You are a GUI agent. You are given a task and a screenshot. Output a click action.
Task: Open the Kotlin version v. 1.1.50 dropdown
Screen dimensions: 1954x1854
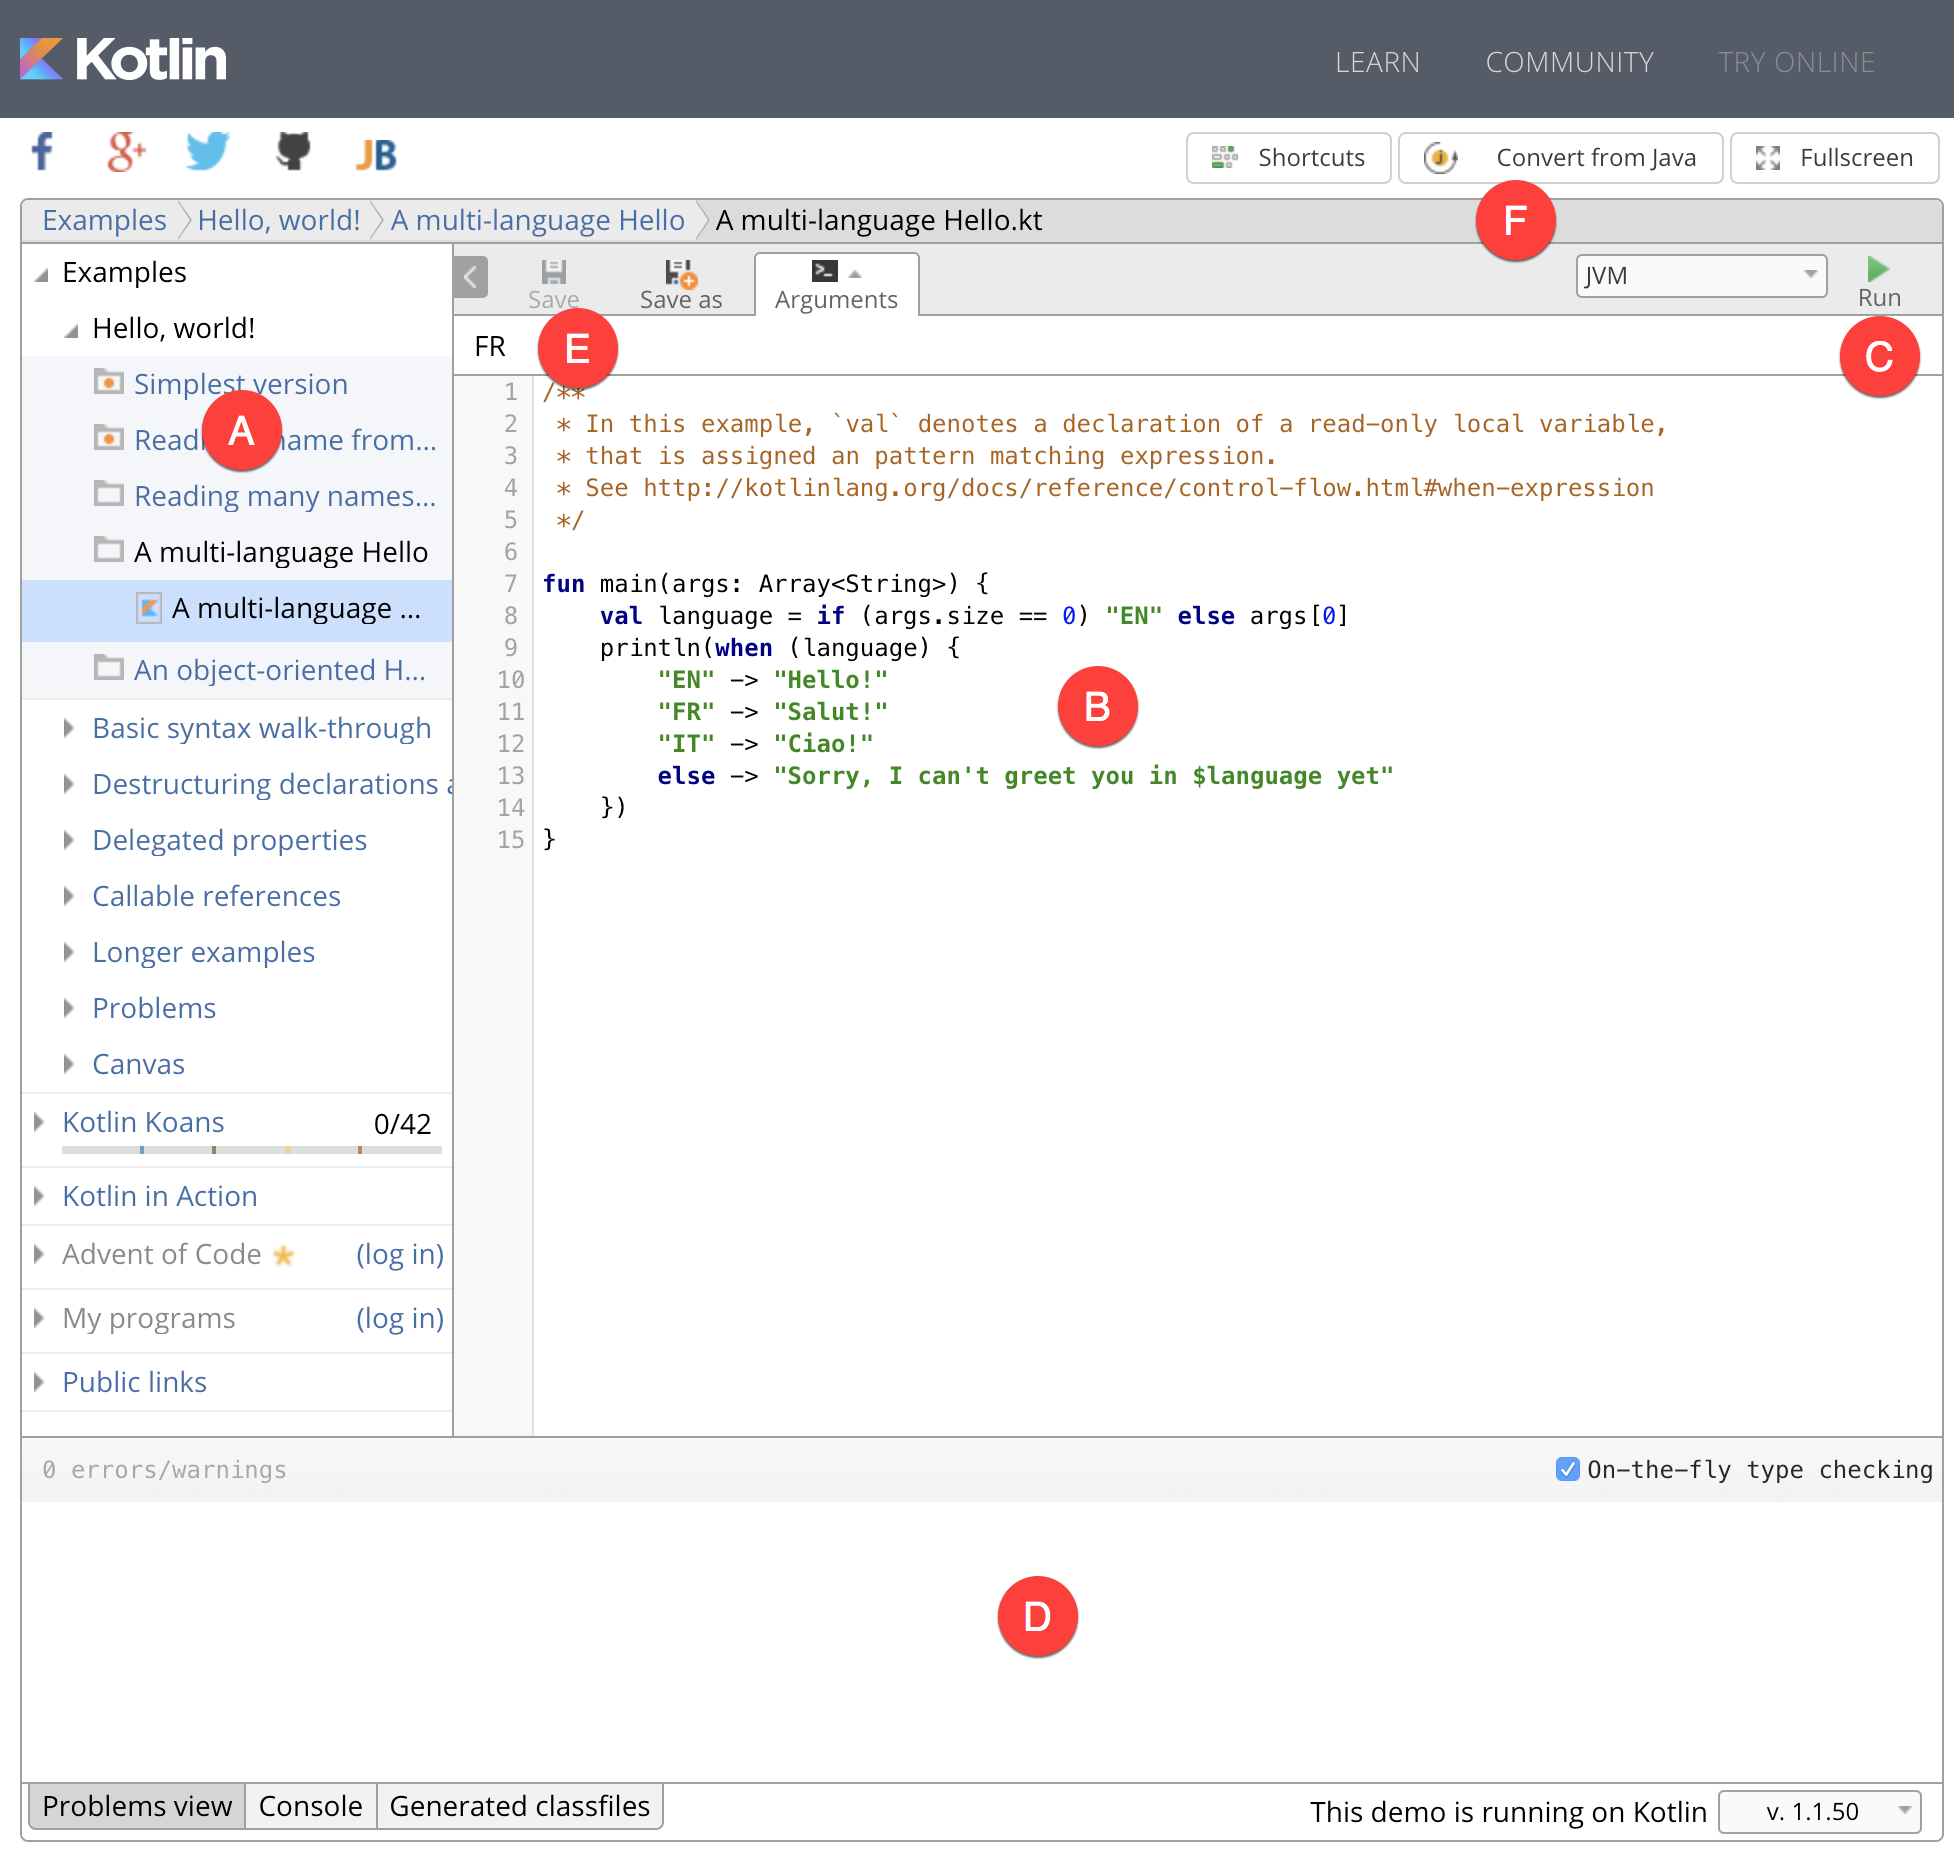point(1819,1811)
